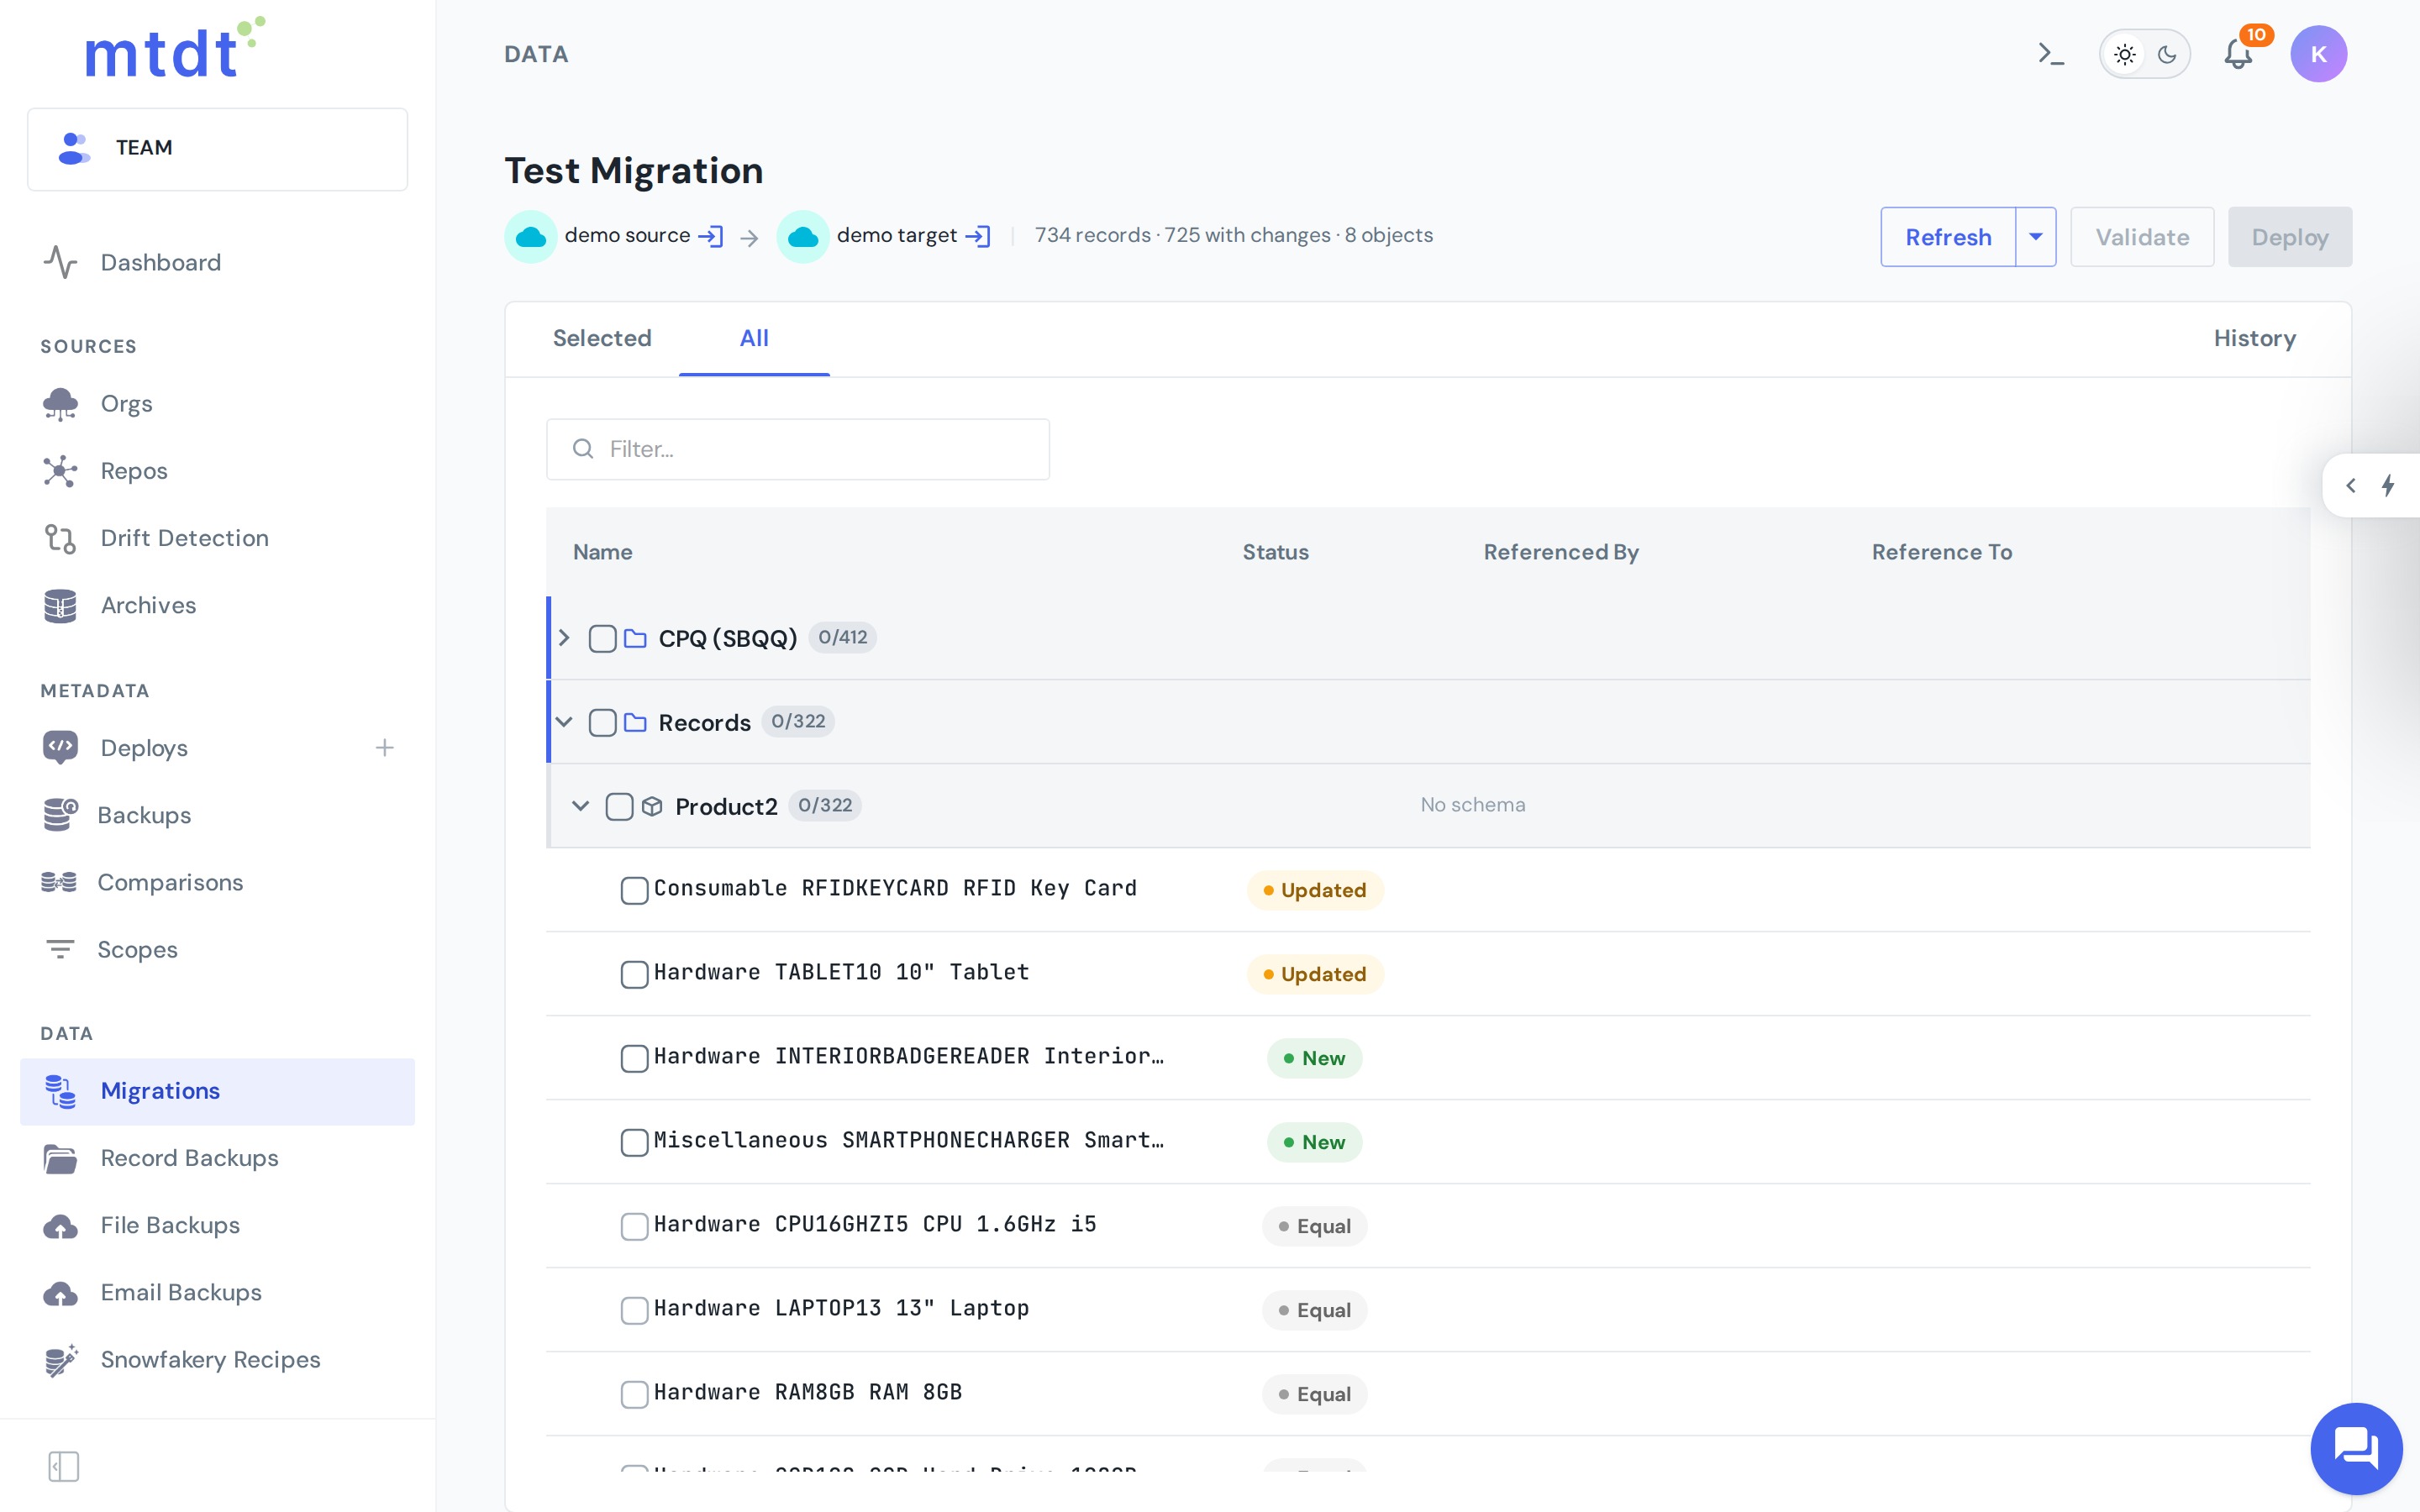Click demo target cloud icon
The image size is (2420, 1512).
click(x=803, y=236)
